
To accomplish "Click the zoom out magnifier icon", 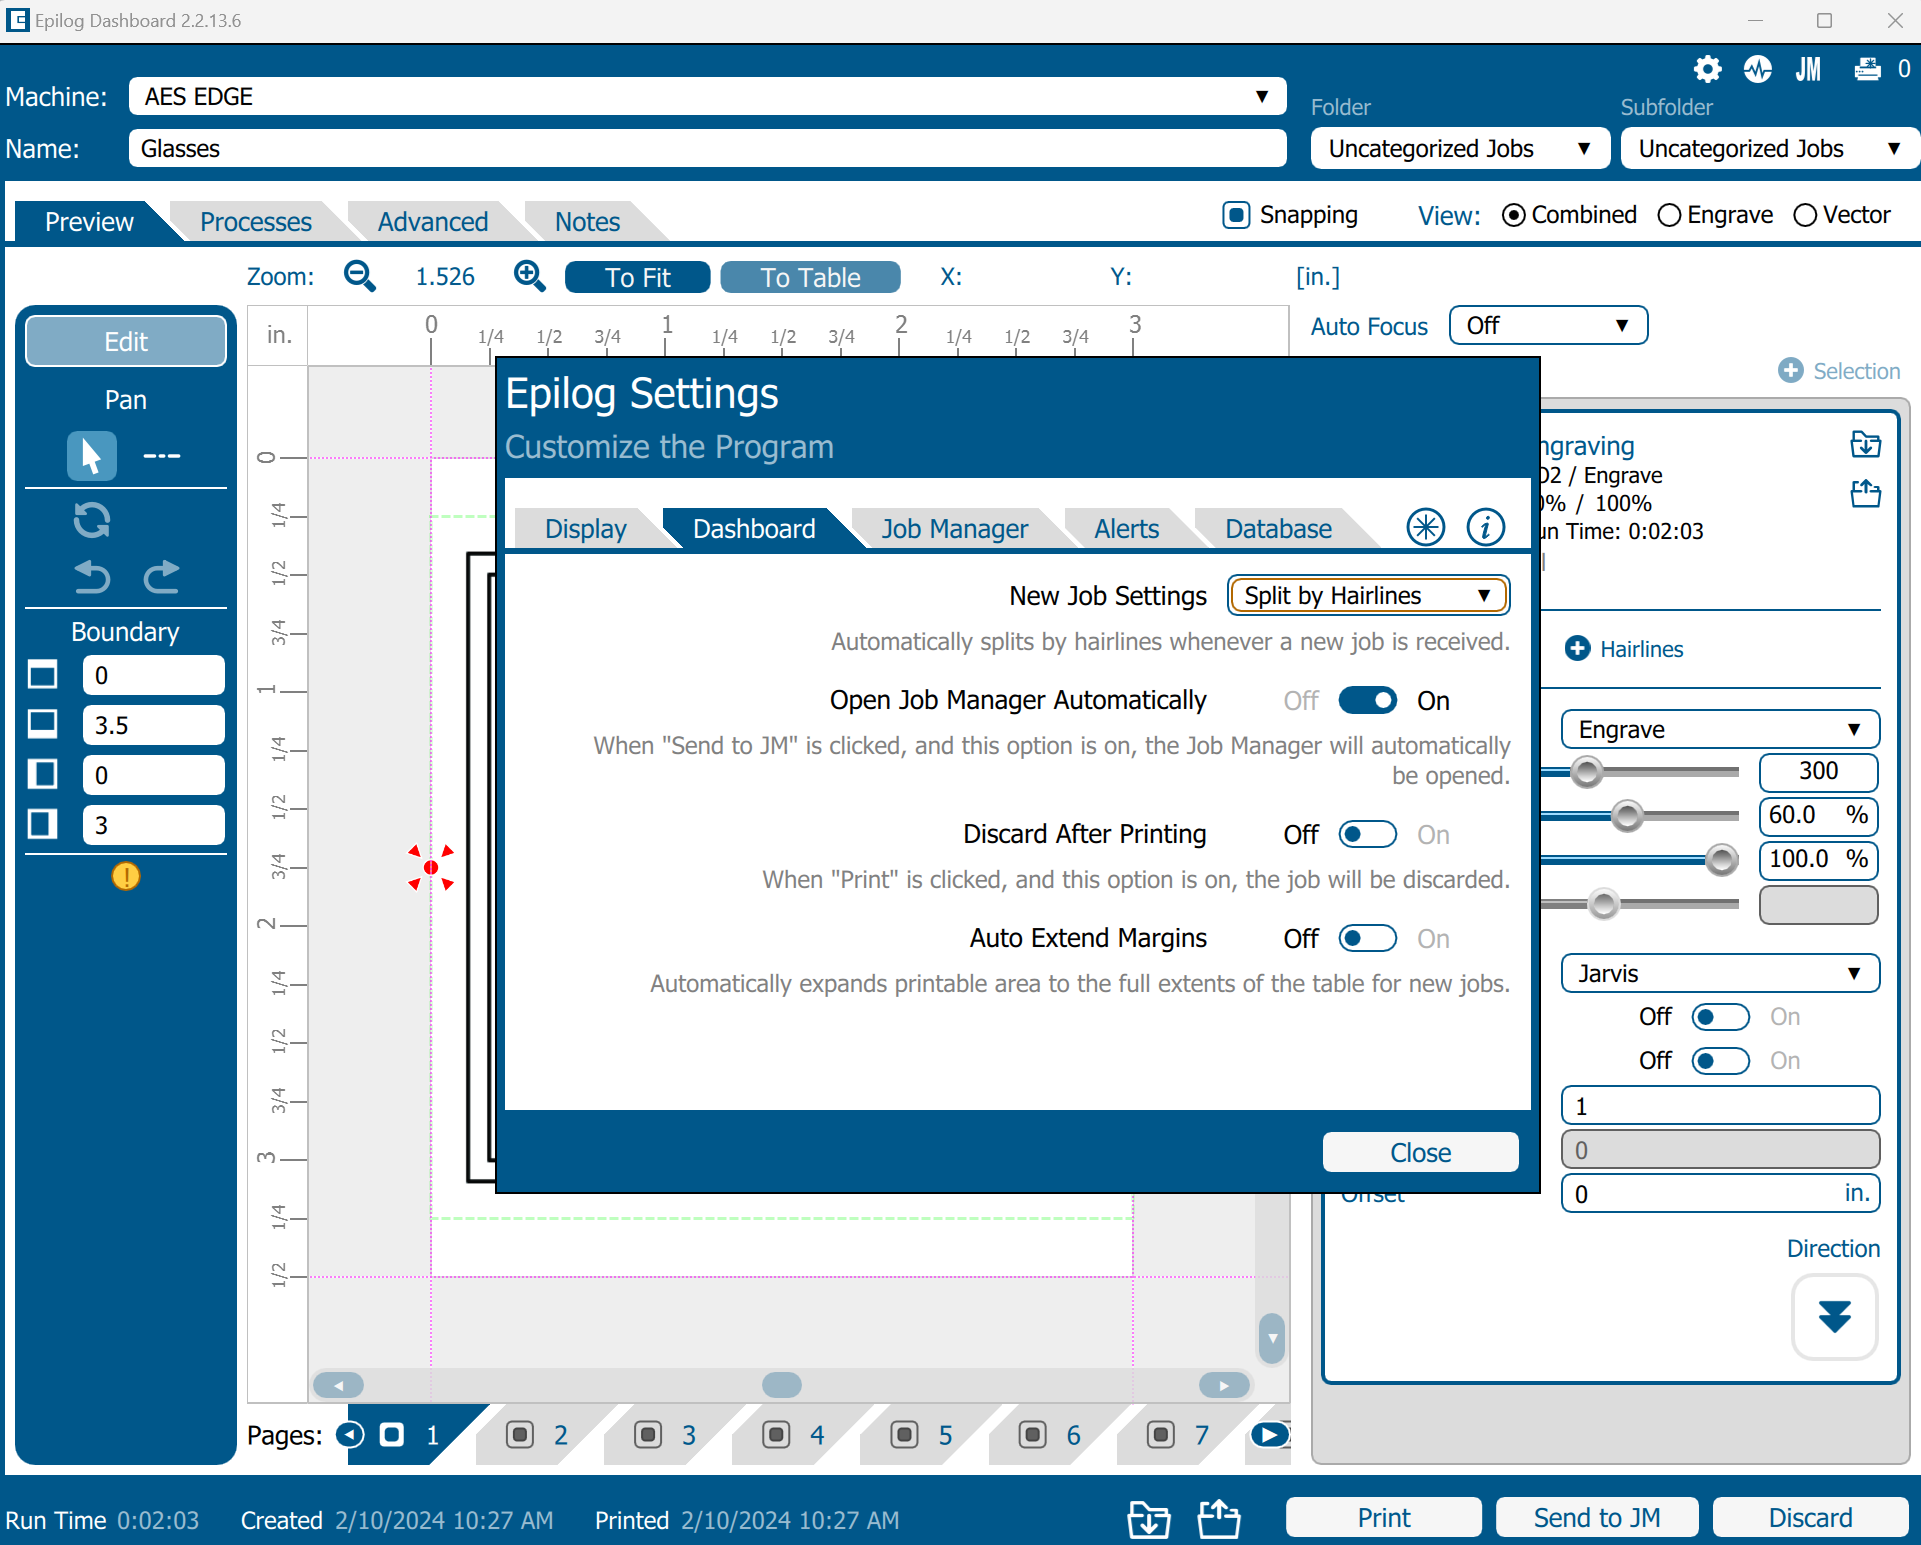I will (359, 276).
